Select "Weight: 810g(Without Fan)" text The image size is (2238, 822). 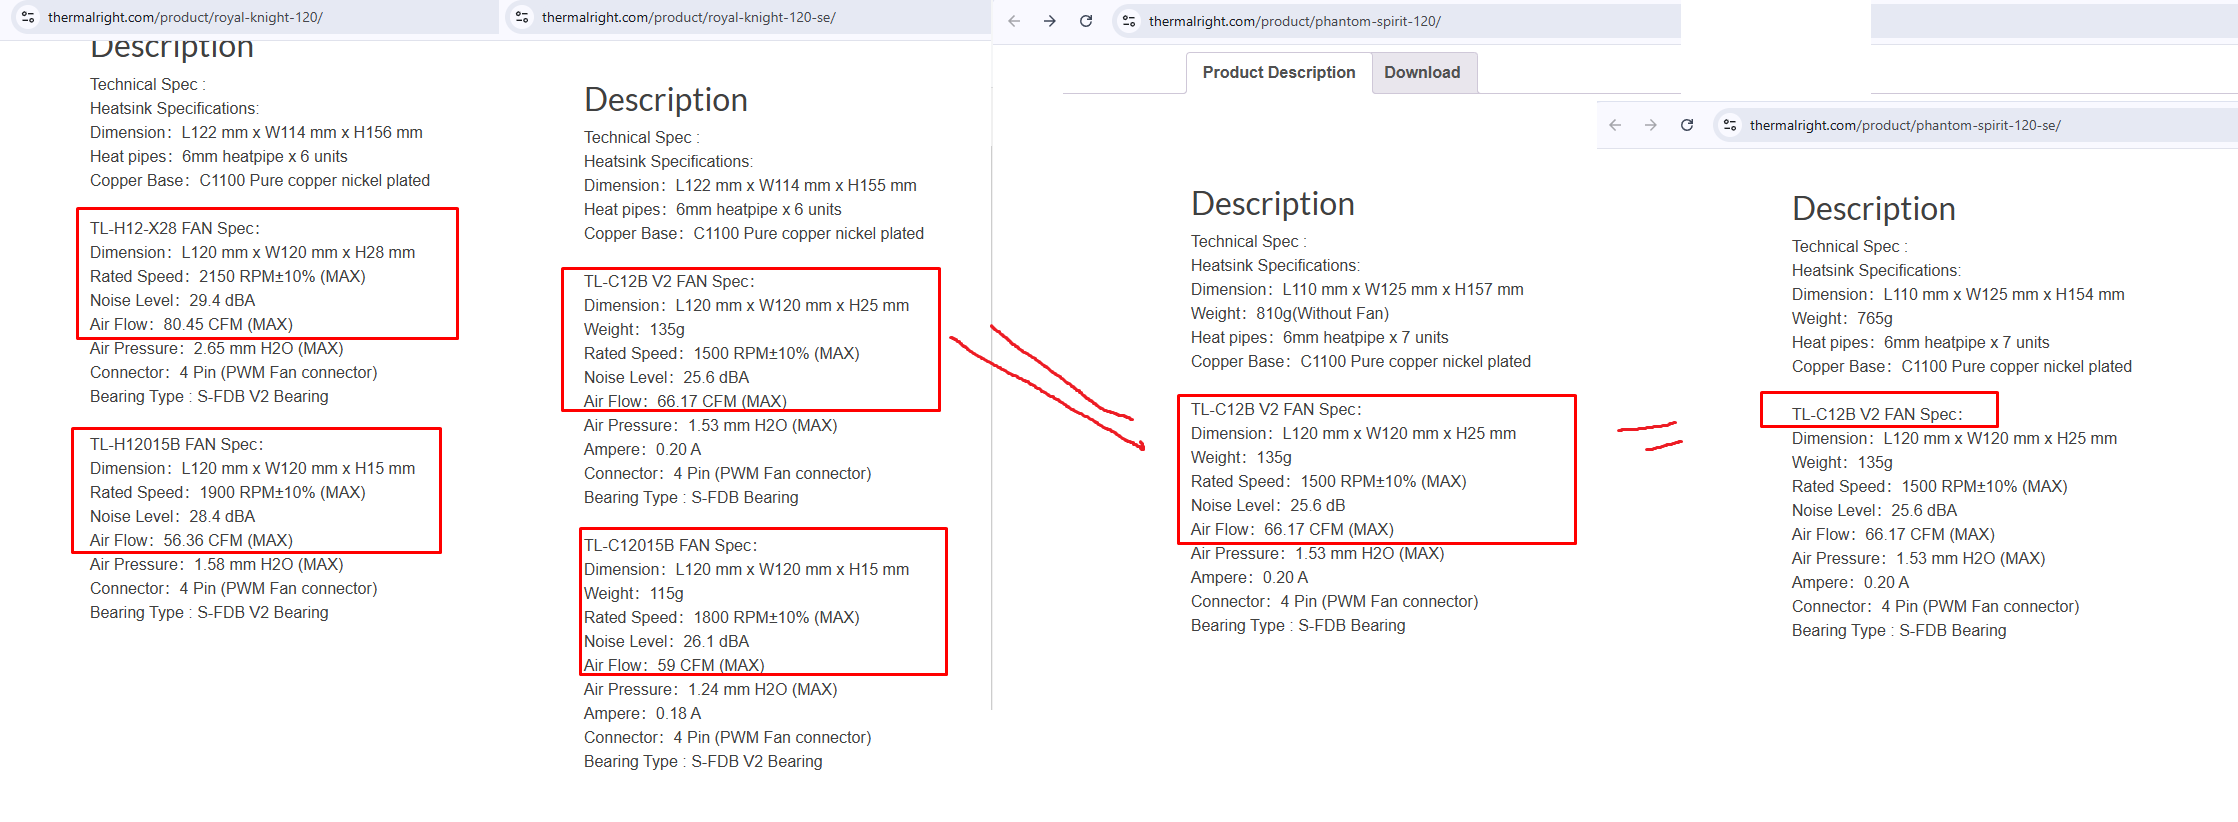coord(1290,313)
